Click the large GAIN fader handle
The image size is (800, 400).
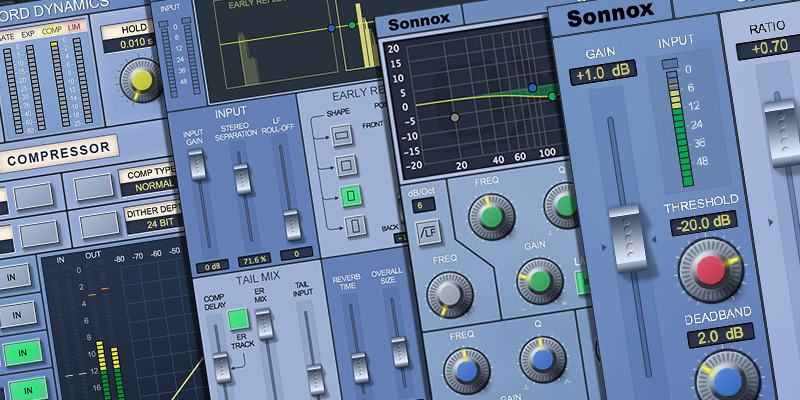pyautogui.click(x=627, y=238)
